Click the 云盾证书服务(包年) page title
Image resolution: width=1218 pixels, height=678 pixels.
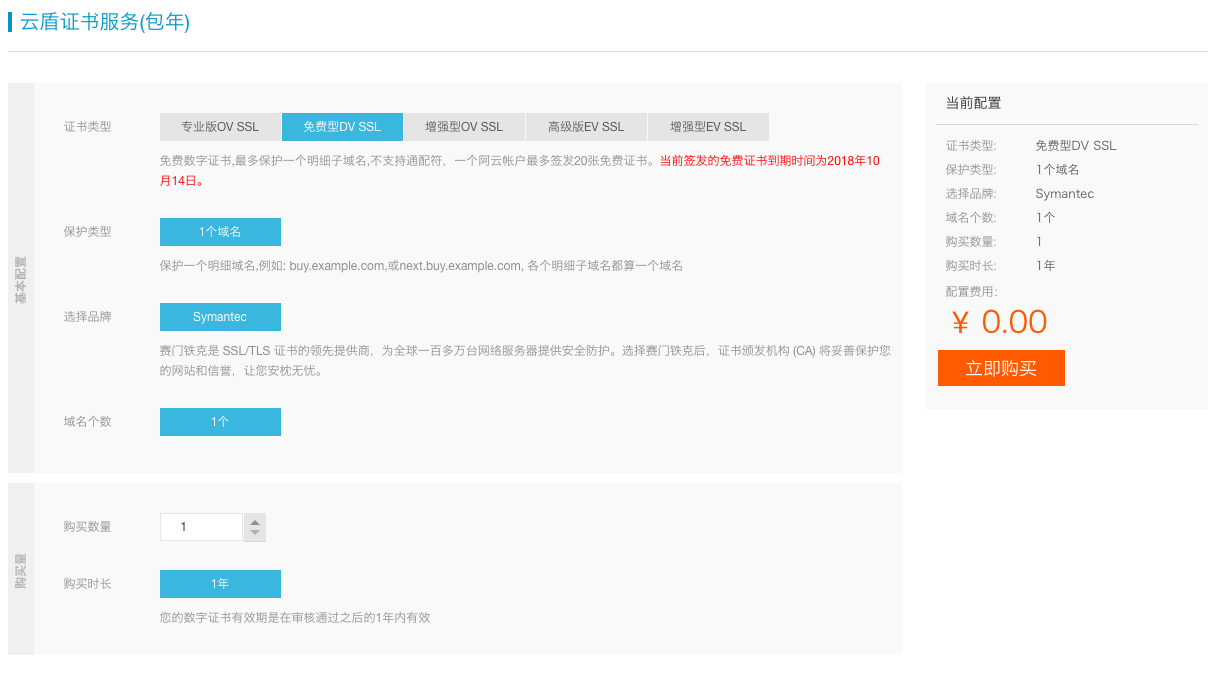(x=105, y=21)
